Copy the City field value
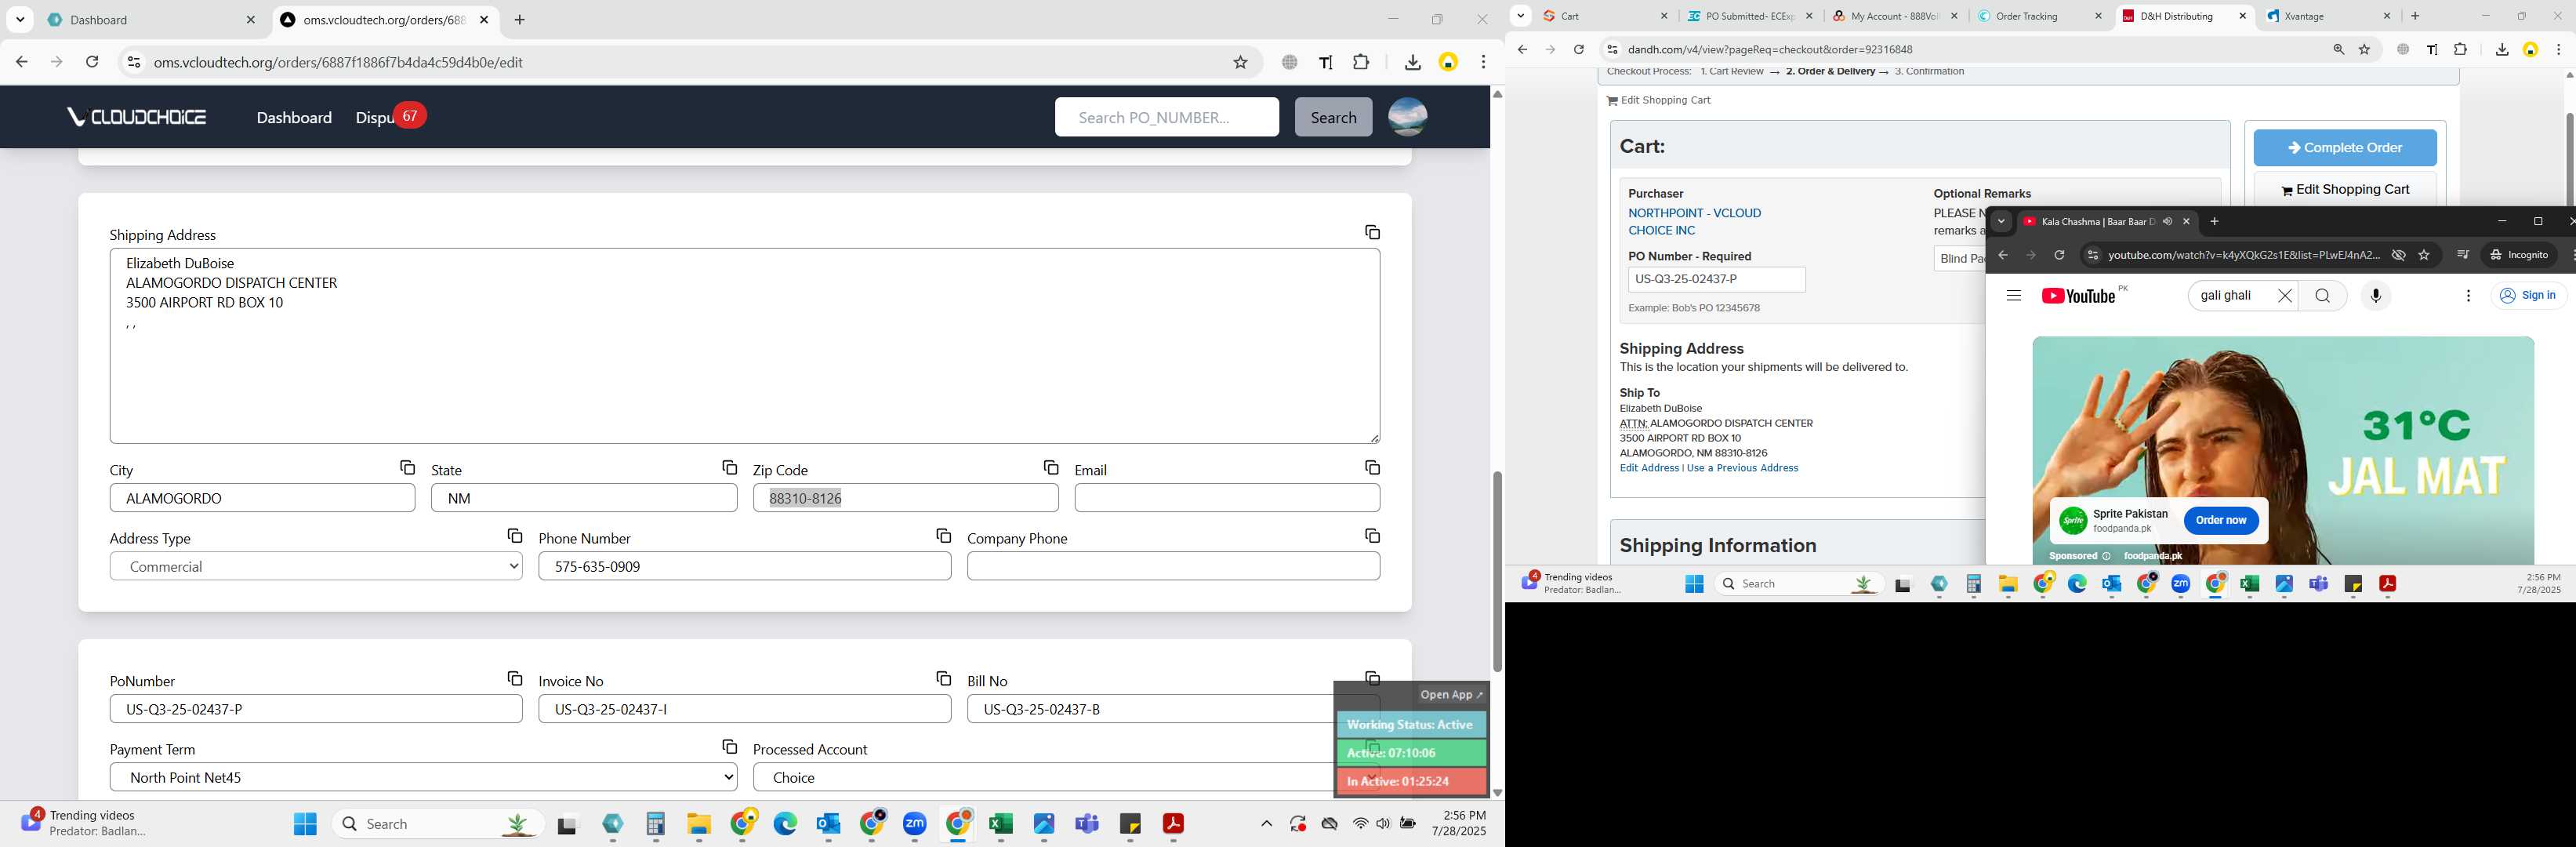 click(407, 467)
